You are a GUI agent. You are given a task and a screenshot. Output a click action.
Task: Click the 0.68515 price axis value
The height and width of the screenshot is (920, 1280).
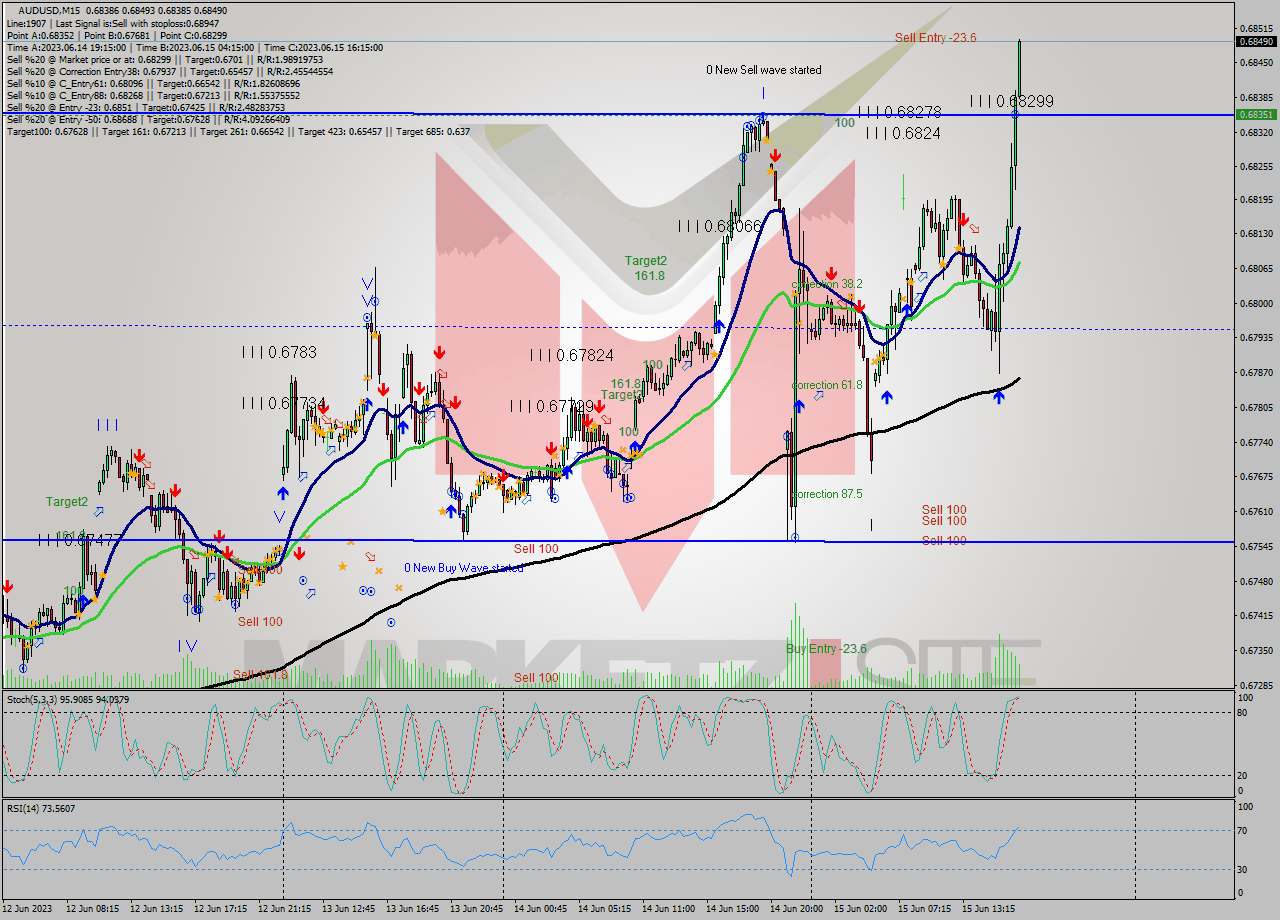[1256, 29]
